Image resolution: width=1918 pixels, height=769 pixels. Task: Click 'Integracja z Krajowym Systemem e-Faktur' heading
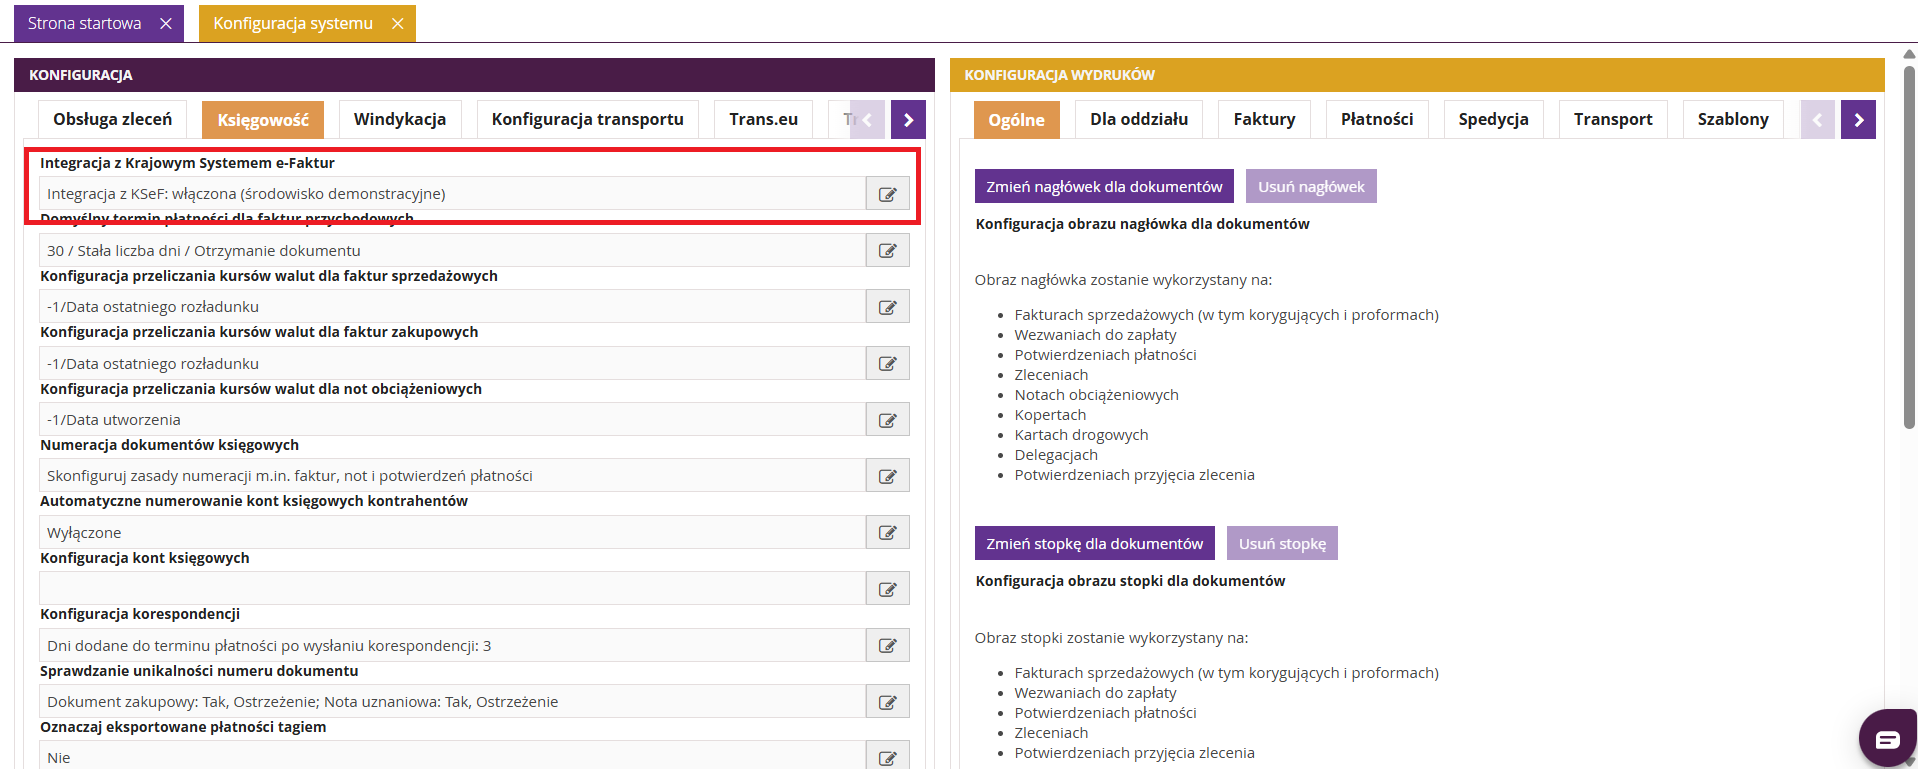[187, 163]
